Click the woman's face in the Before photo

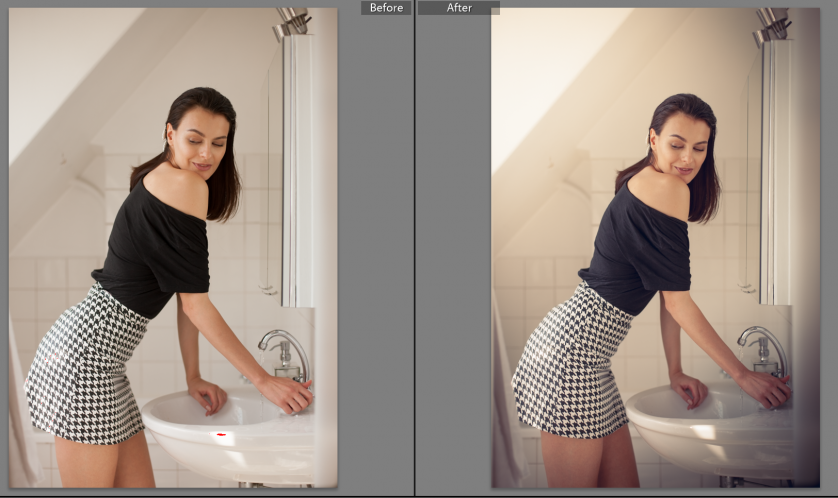click(x=195, y=138)
